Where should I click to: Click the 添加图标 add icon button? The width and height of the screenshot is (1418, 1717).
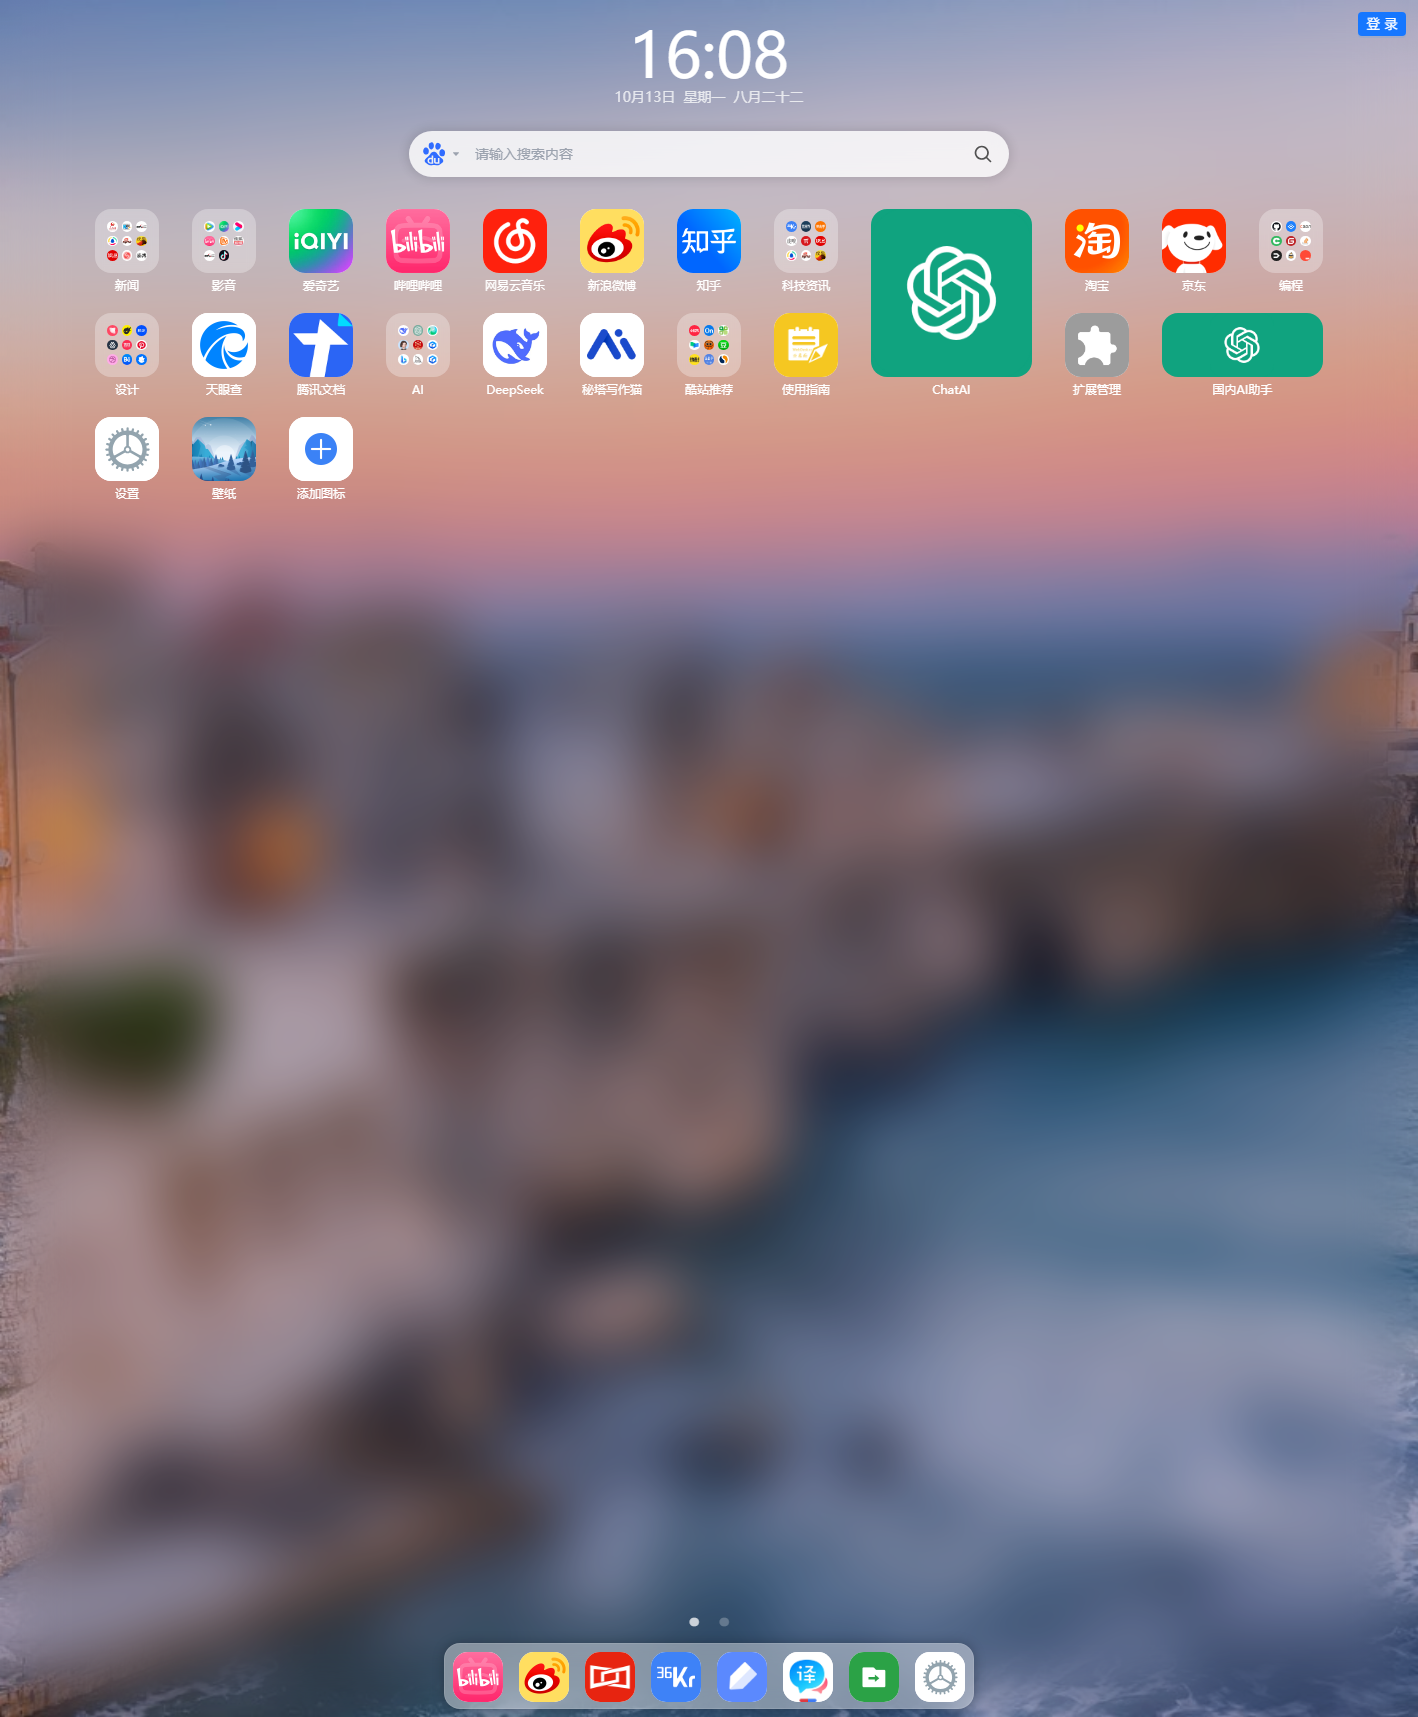pos(320,449)
